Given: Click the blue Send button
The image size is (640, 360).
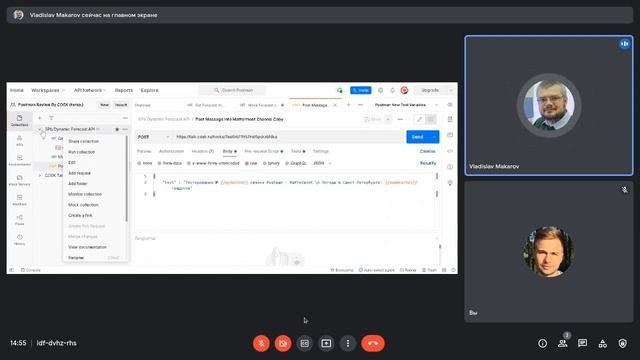Looking at the screenshot, I should 417,137.
